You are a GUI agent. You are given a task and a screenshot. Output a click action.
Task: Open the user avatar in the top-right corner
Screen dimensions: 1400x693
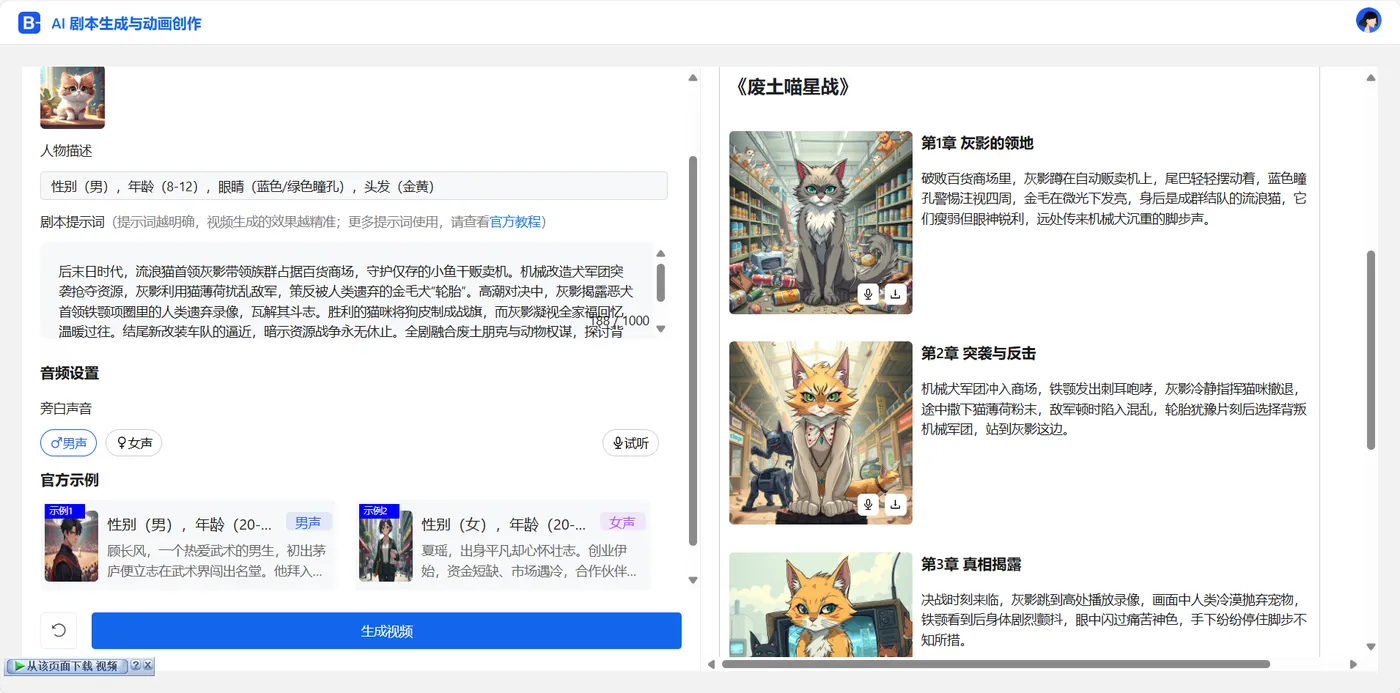click(x=1368, y=20)
